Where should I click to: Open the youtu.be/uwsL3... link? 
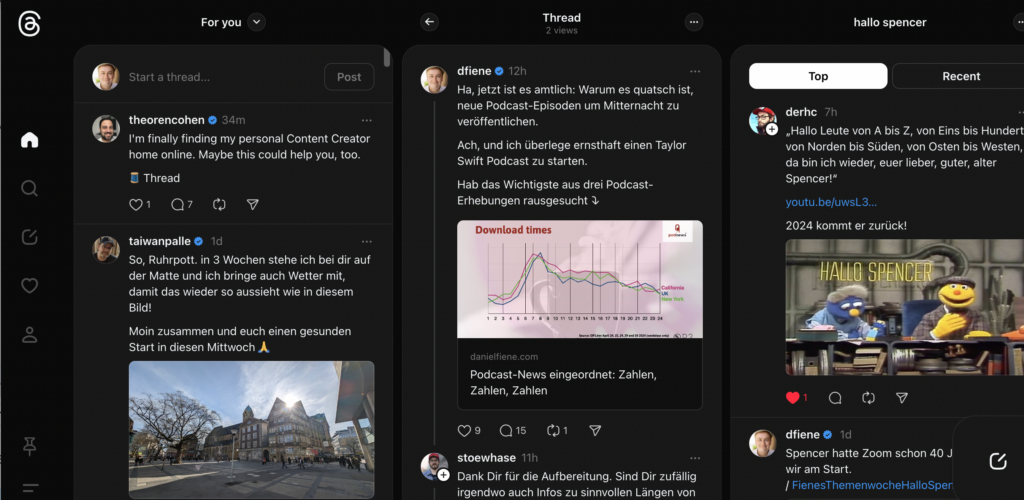831,202
